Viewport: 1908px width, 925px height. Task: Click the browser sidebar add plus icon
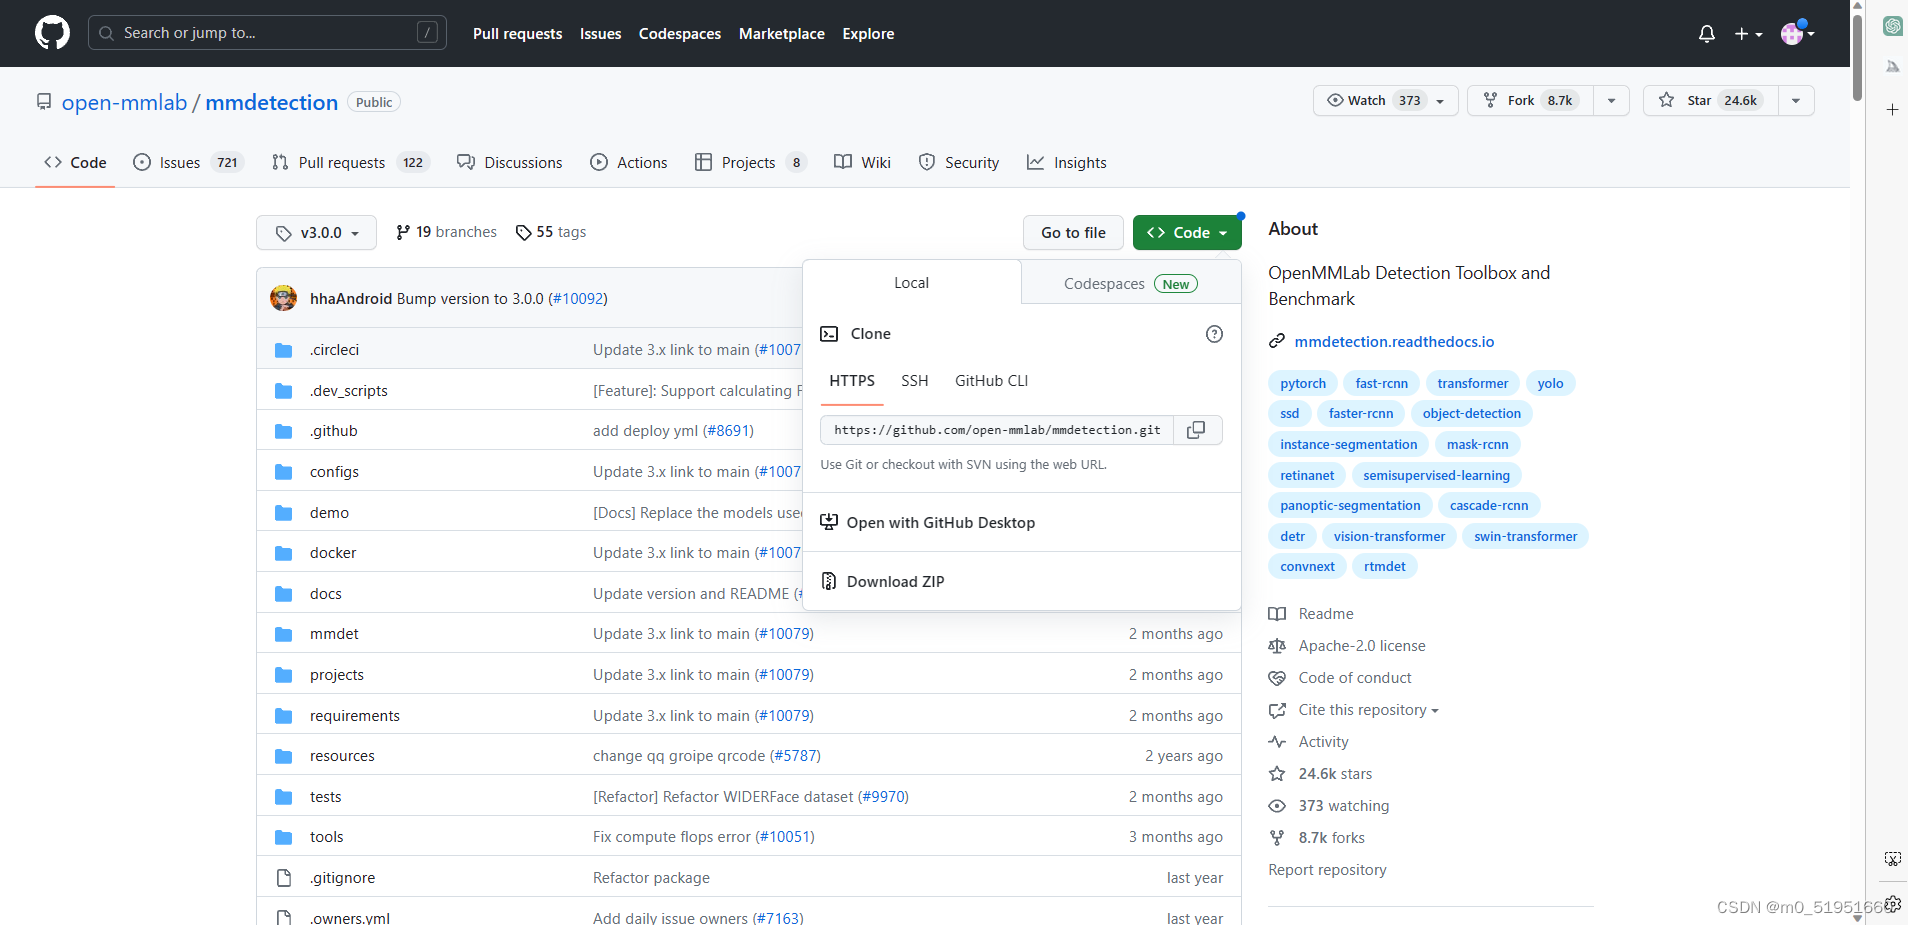tap(1892, 109)
